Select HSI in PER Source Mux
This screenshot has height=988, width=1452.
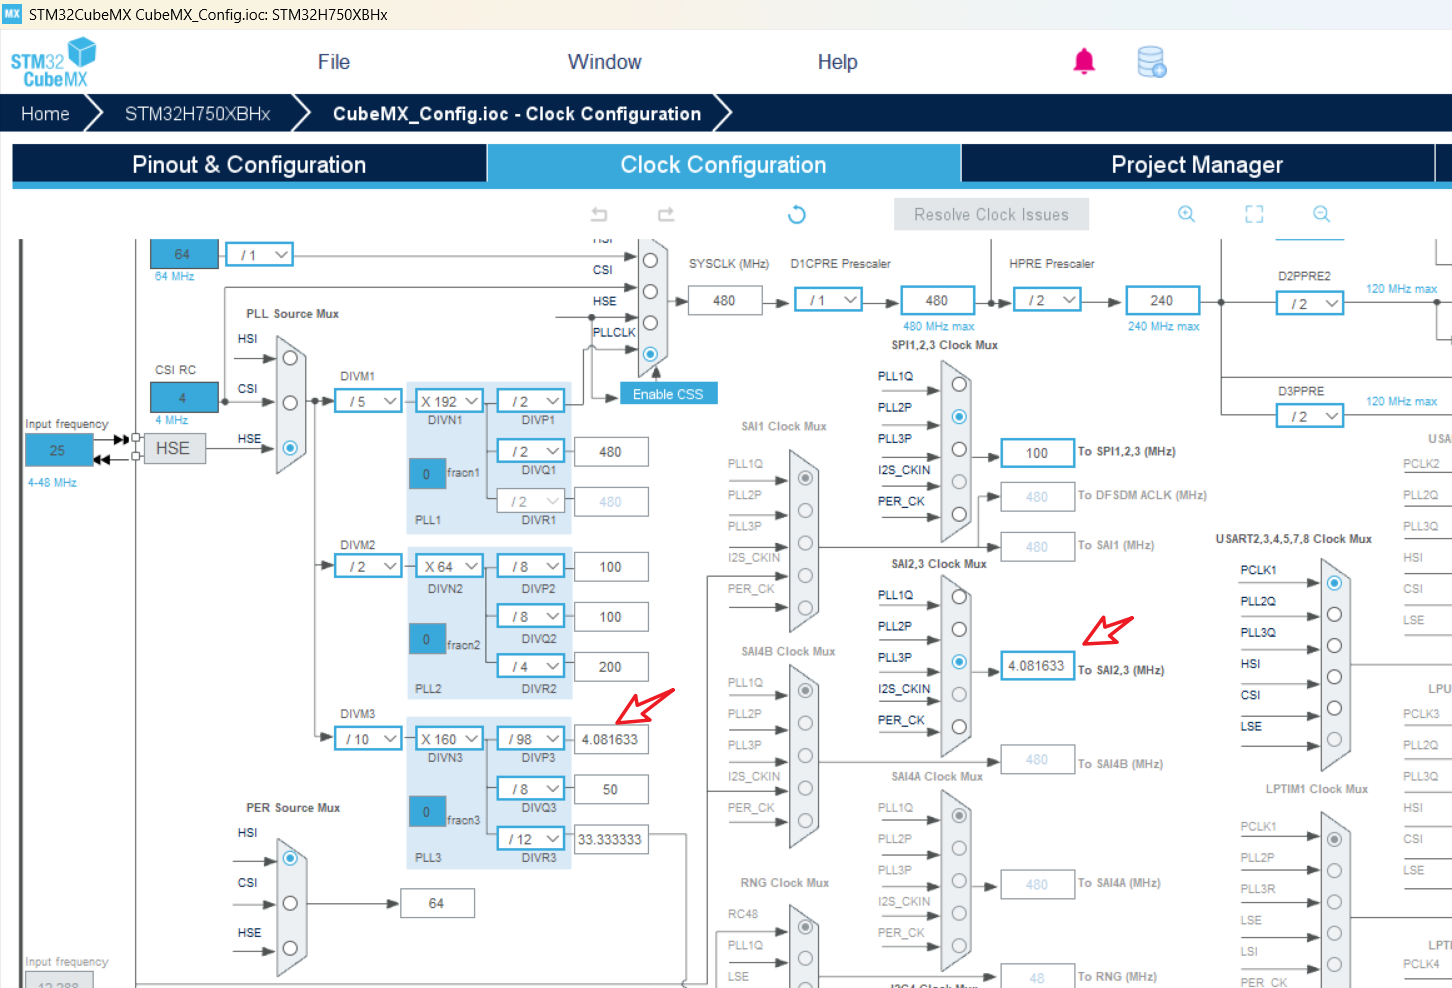point(290,858)
